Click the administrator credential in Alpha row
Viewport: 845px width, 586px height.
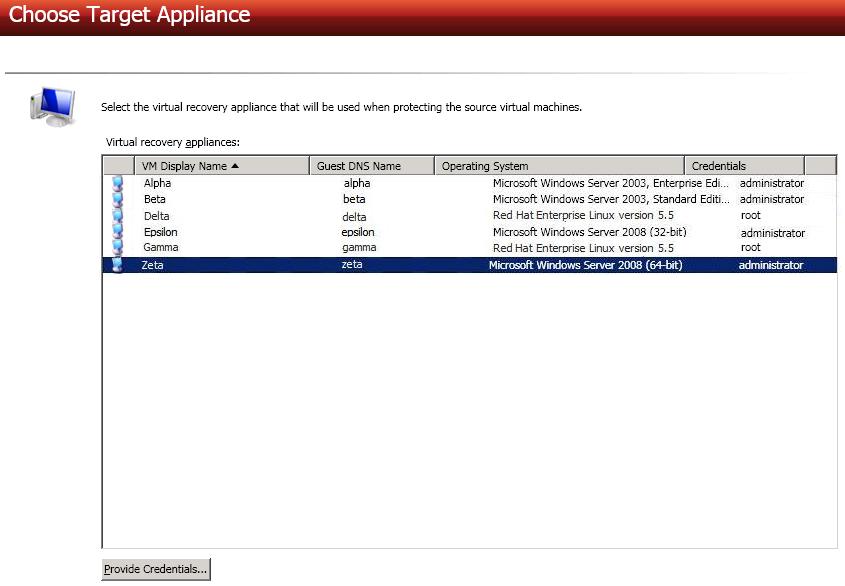(772, 183)
